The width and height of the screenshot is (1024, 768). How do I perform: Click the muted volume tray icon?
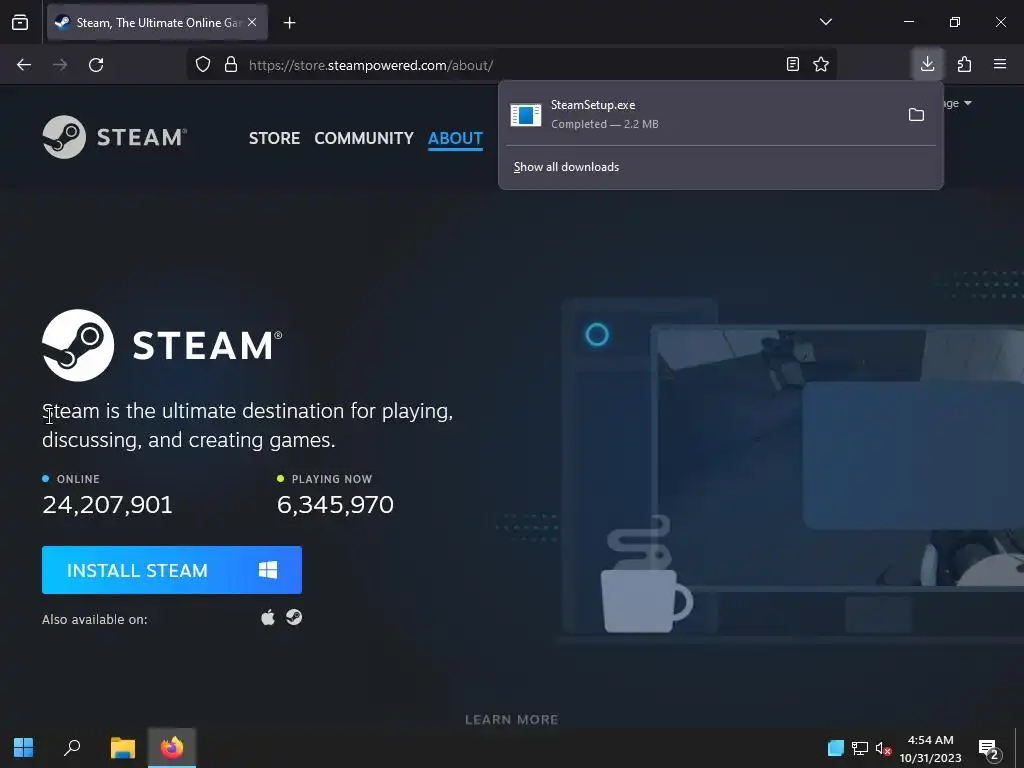pos(883,748)
